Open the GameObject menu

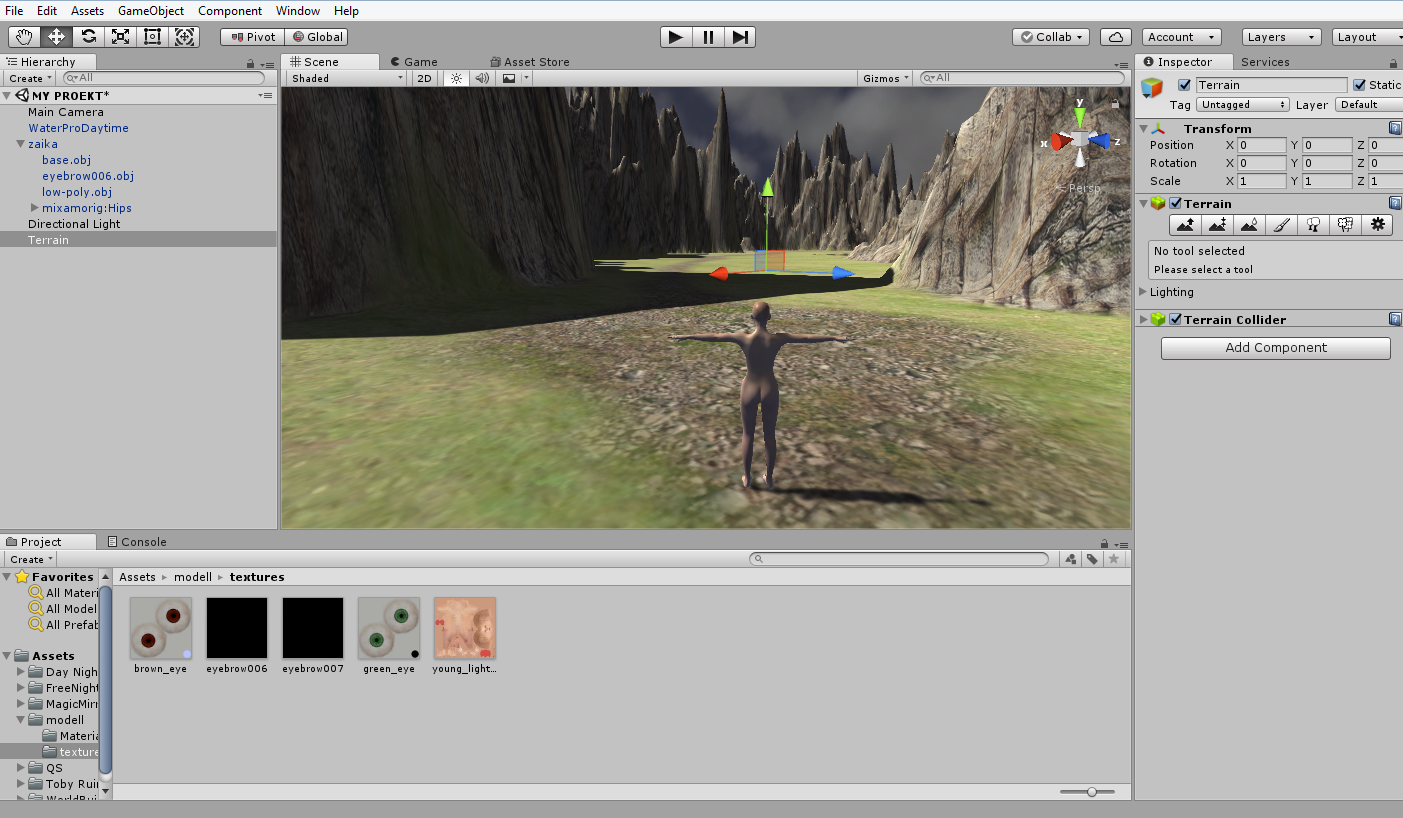[151, 11]
